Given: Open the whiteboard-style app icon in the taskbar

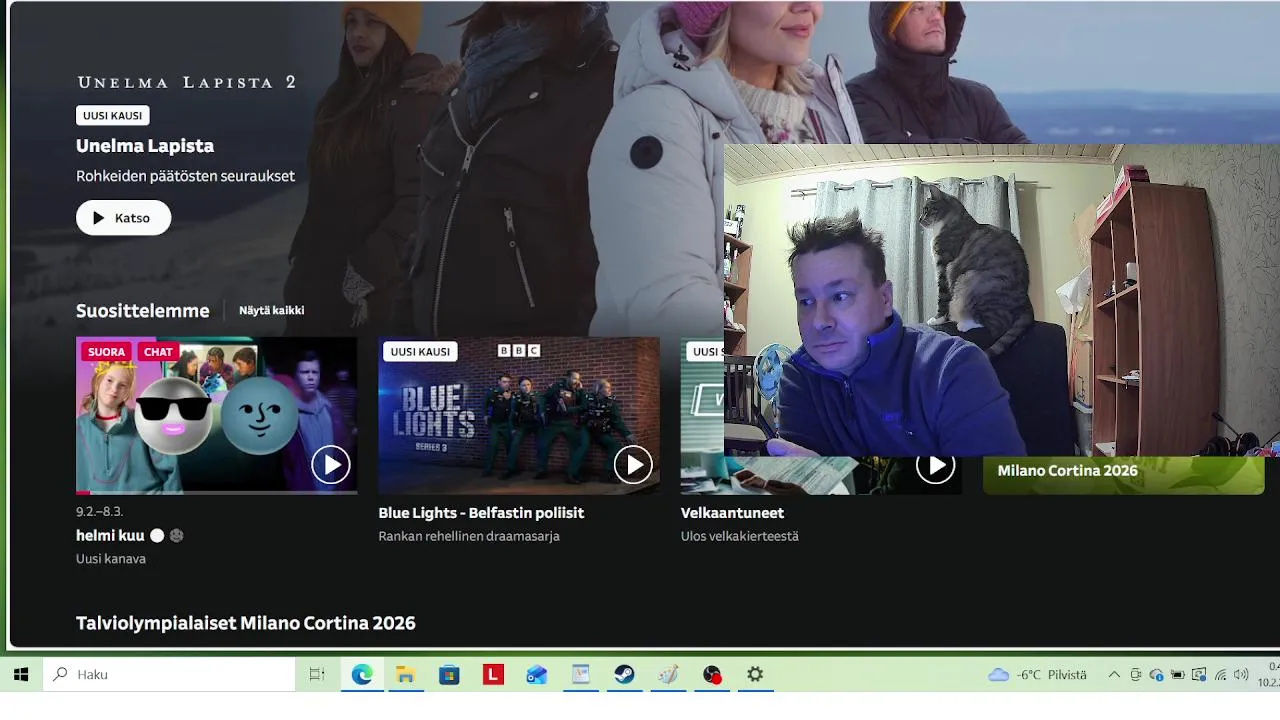Looking at the screenshot, I should point(581,675).
